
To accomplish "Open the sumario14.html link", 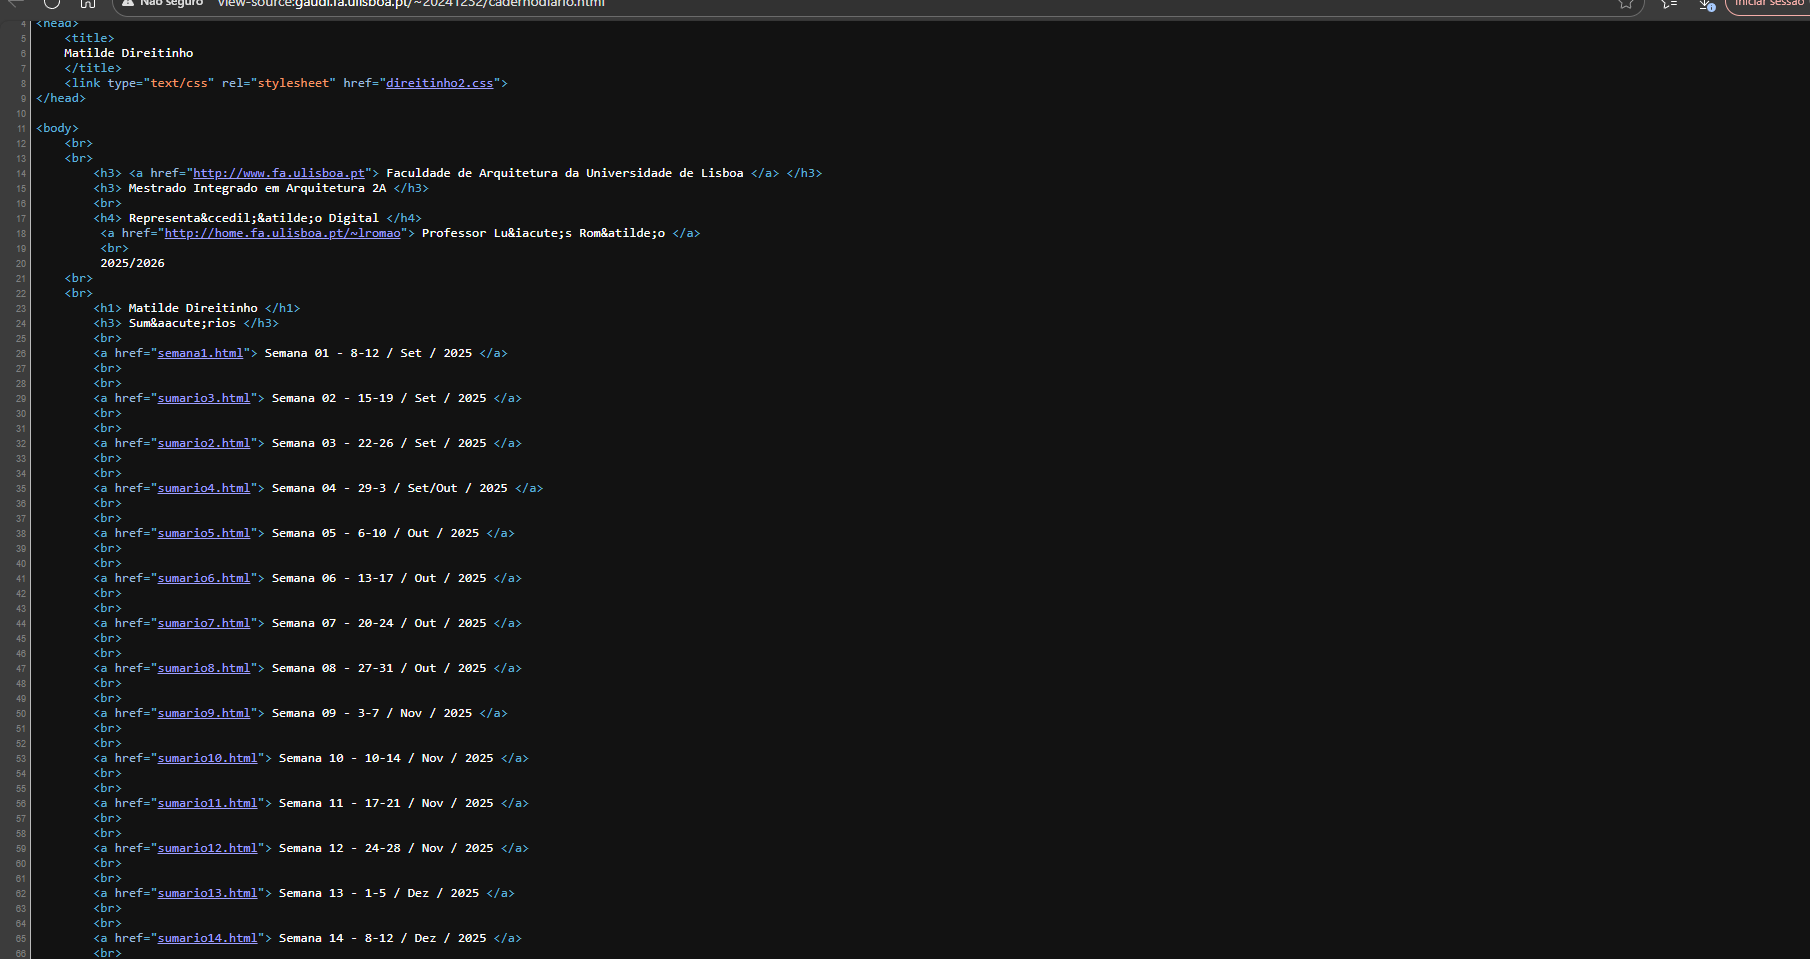I will [207, 938].
